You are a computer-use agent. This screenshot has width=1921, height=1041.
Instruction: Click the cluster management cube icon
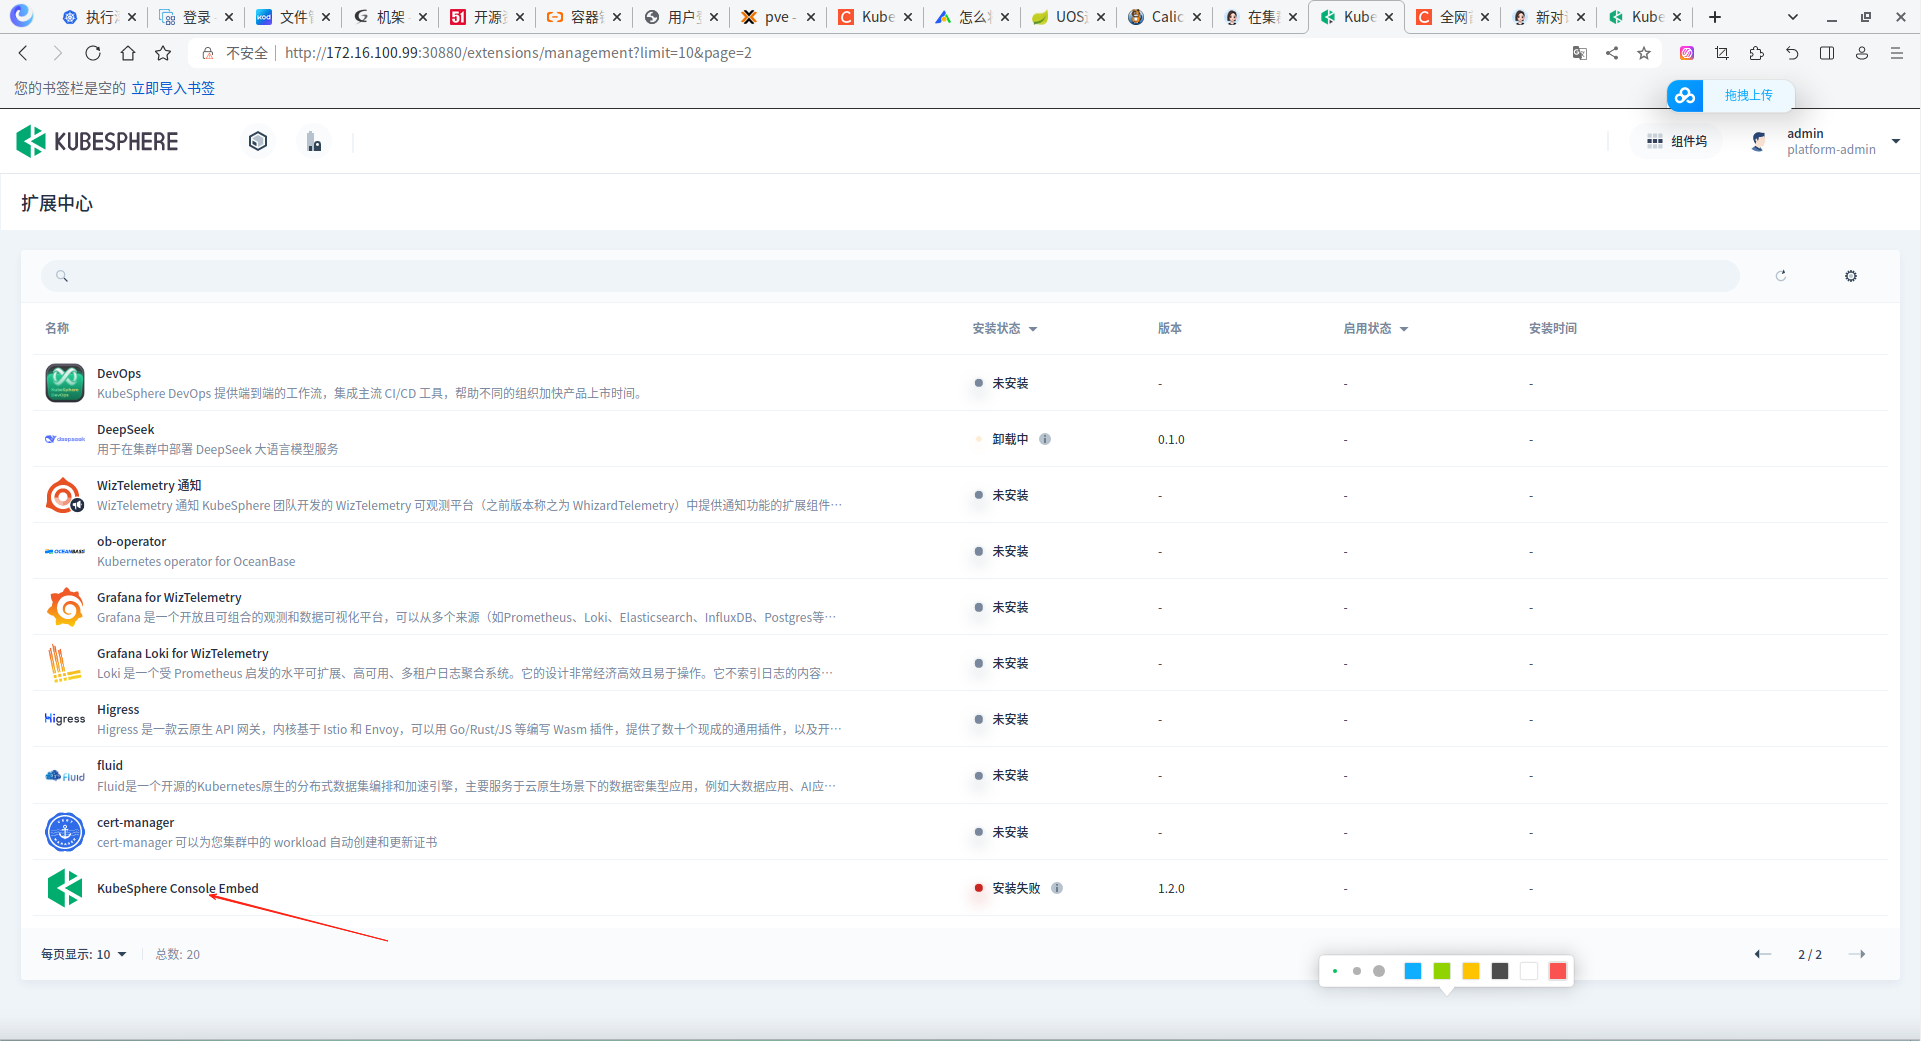coord(258,142)
